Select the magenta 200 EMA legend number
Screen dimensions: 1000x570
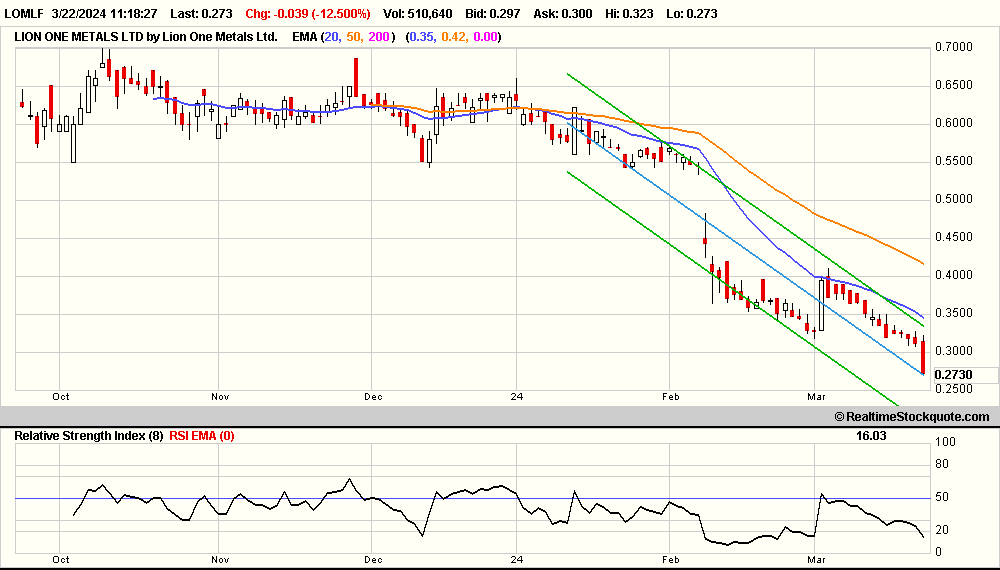[378, 37]
